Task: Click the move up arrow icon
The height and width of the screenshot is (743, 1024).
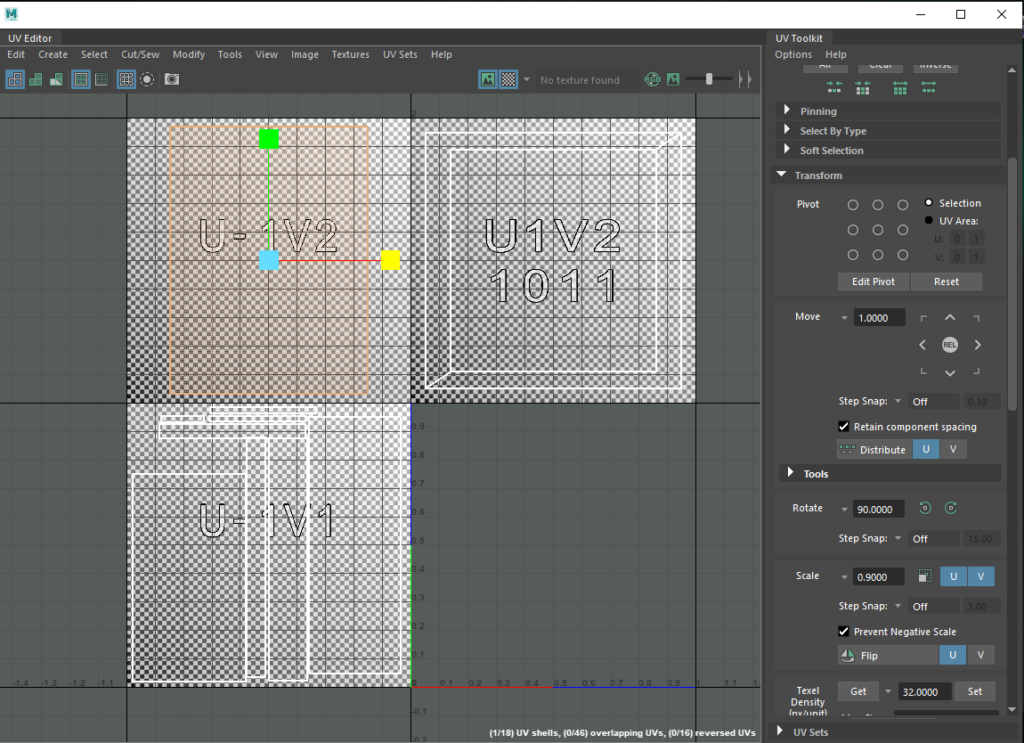Action: tap(950, 318)
